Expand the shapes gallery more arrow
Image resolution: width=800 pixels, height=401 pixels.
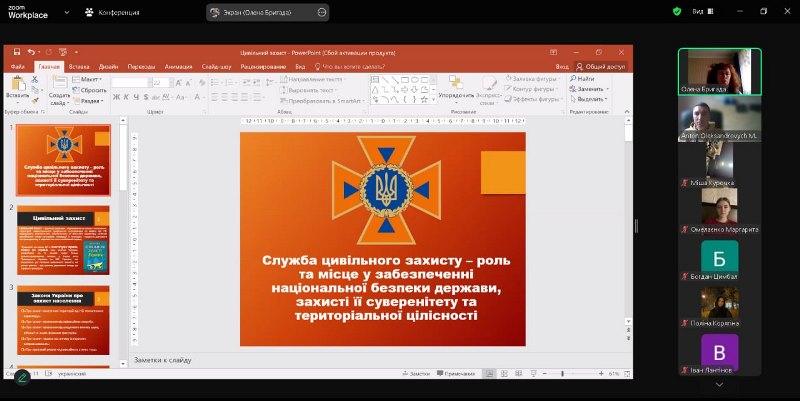click(x=433, y=100)
